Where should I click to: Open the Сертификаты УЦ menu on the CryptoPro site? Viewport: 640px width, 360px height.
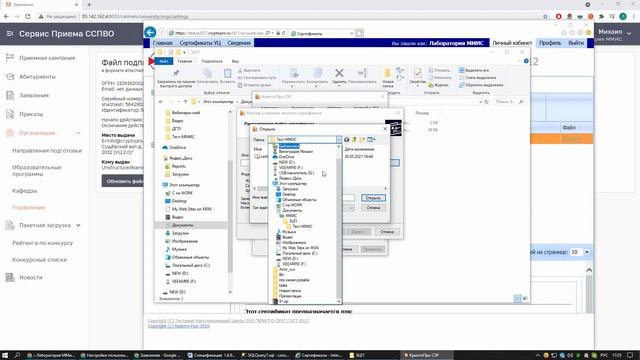(x=200, y=43)
